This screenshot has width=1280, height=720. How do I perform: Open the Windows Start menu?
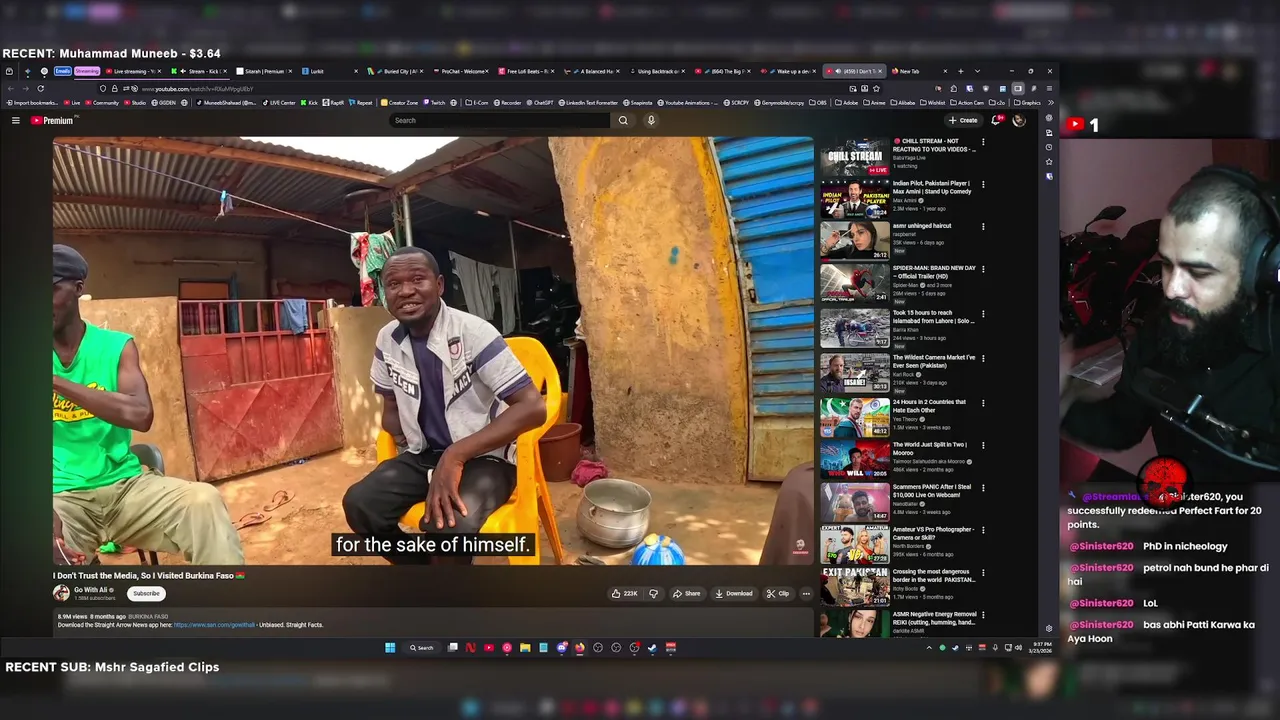[x=390, y=647]
